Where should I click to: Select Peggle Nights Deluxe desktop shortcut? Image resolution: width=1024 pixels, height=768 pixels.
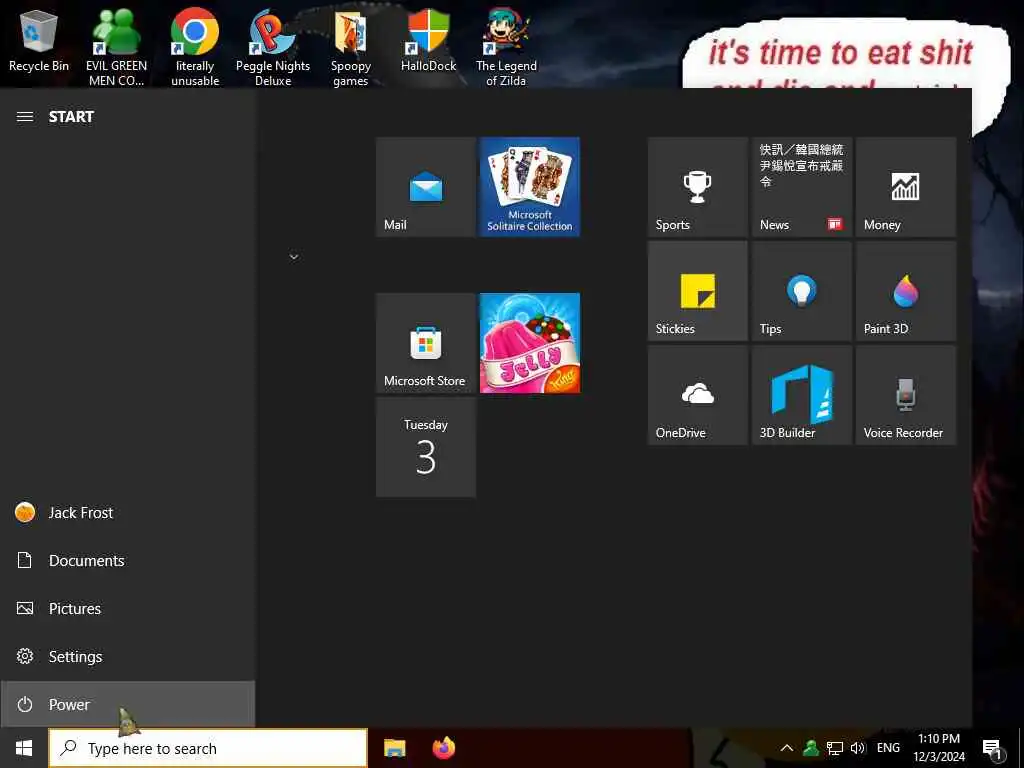click(273, 47)
